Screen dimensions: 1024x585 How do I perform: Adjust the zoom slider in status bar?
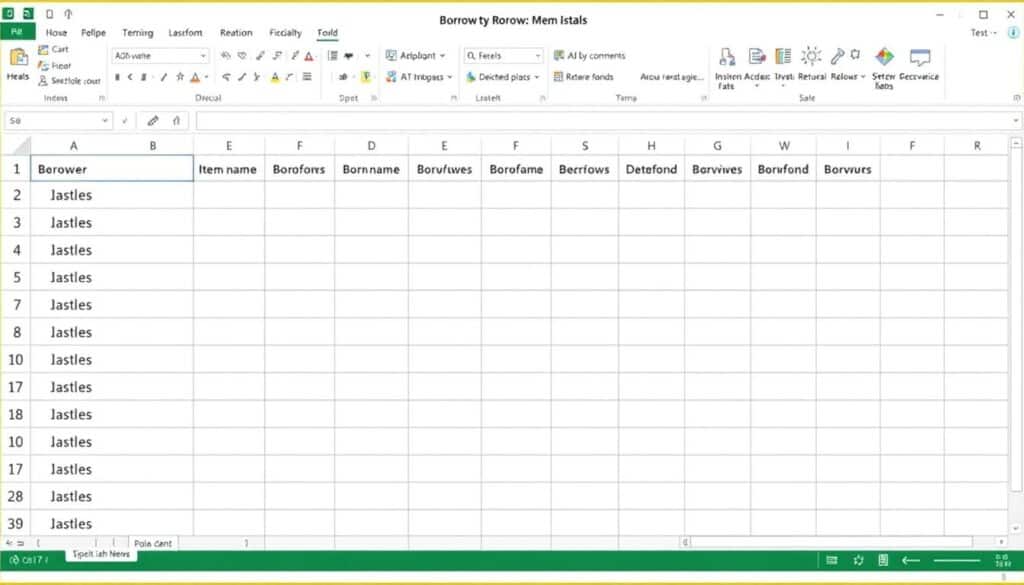click(x=957, y=560)
